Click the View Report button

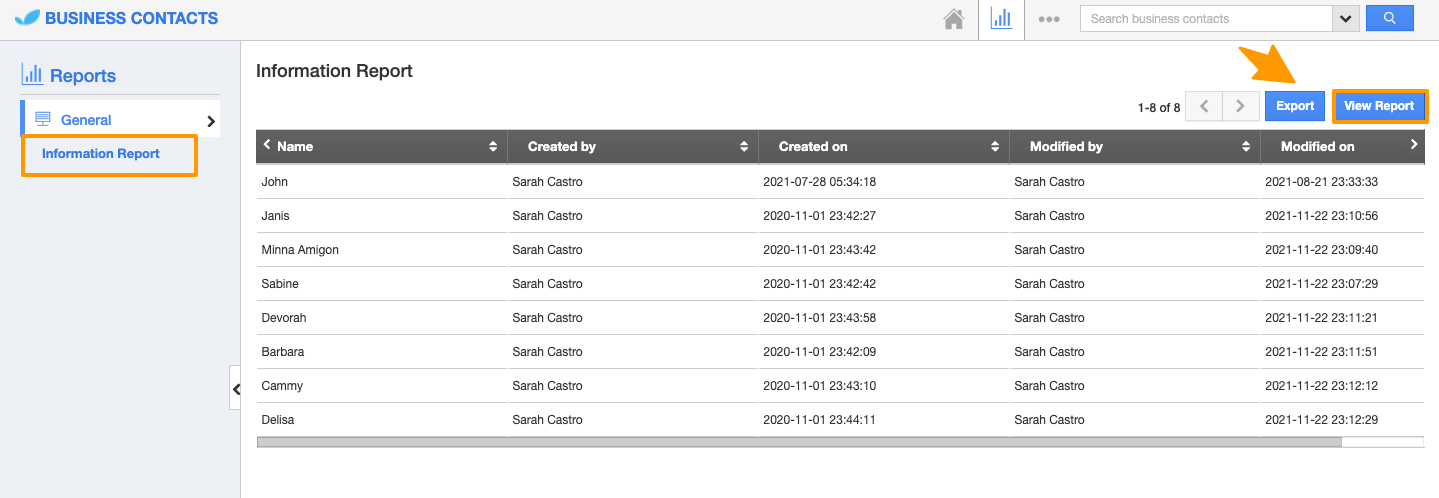(x=1379, y=106)
